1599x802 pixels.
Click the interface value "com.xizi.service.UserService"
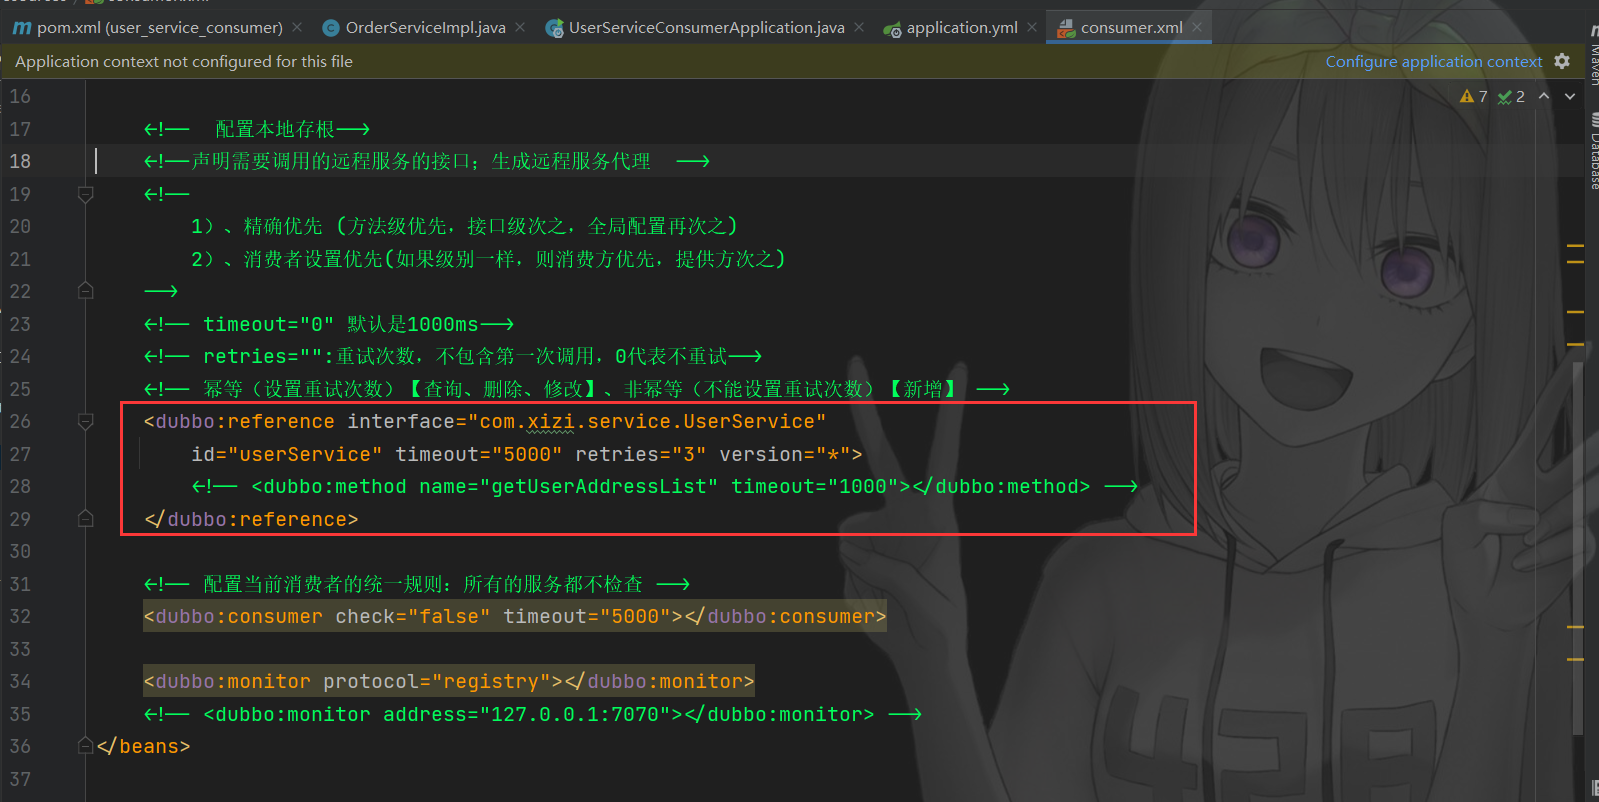point(647,422)
